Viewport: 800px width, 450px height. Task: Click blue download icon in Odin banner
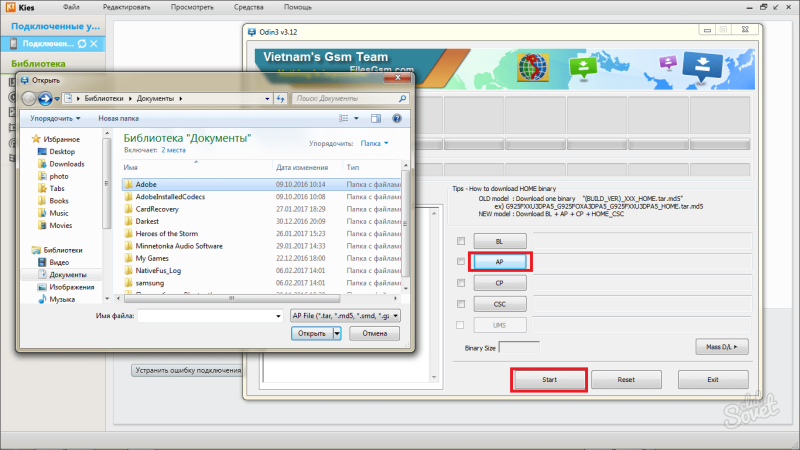tap(703, 66)
